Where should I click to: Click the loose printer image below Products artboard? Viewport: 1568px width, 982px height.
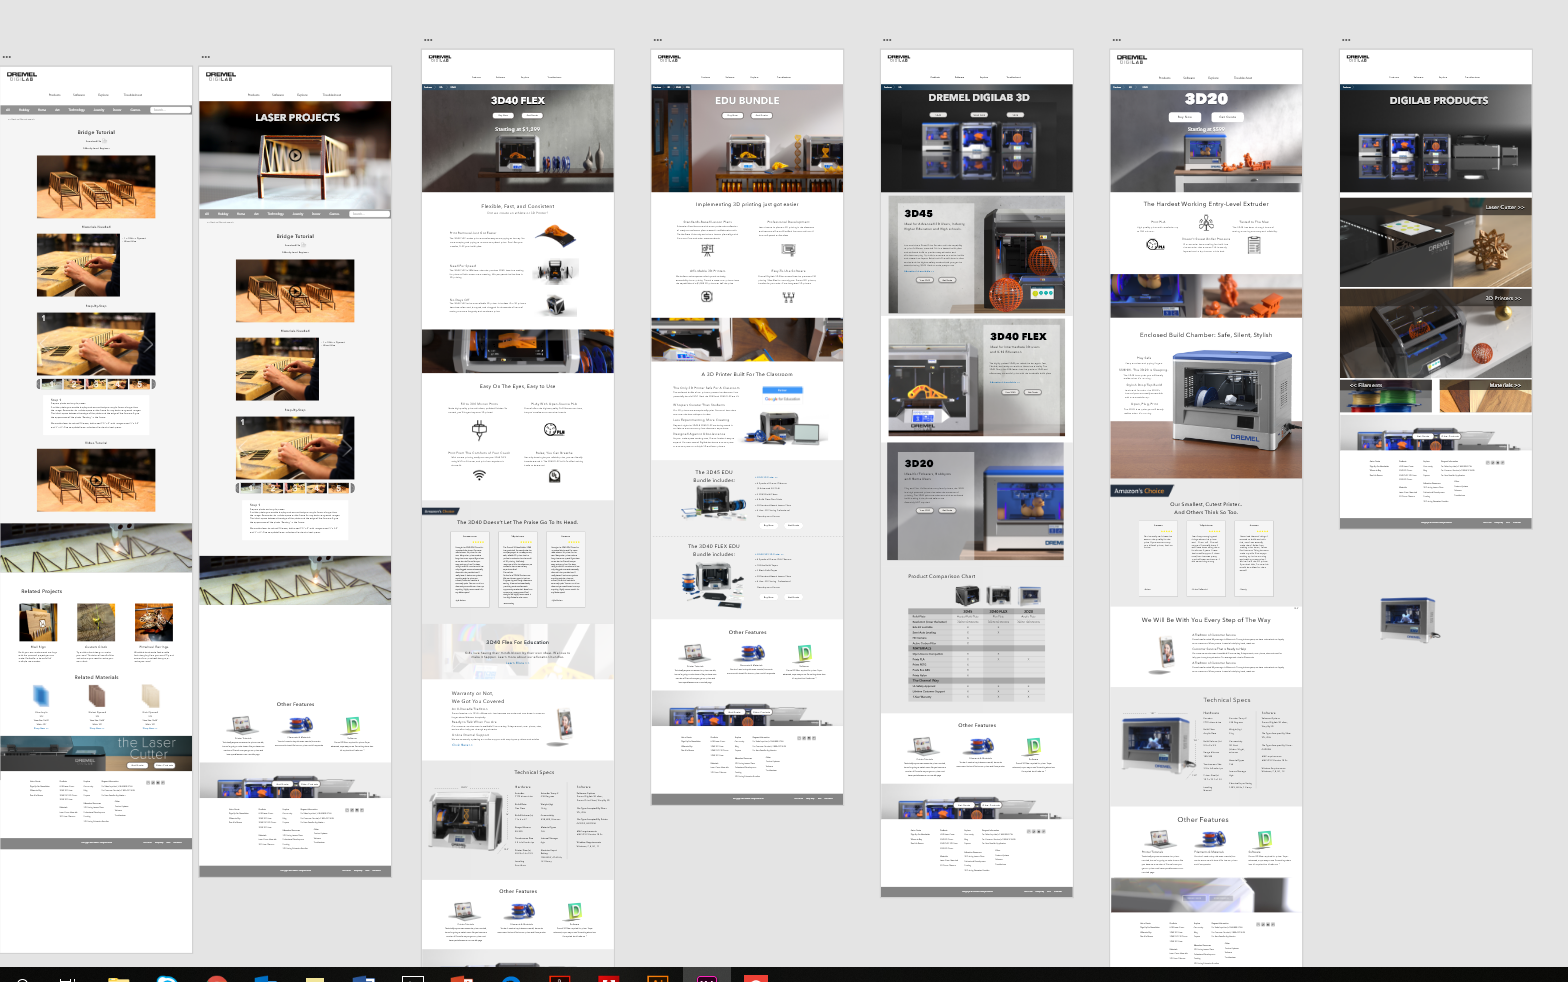pyautogui.click(x=1409, y=619)
